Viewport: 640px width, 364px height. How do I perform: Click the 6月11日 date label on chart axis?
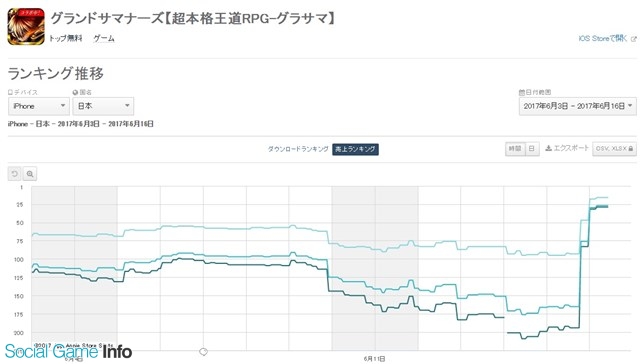(374, 359)
